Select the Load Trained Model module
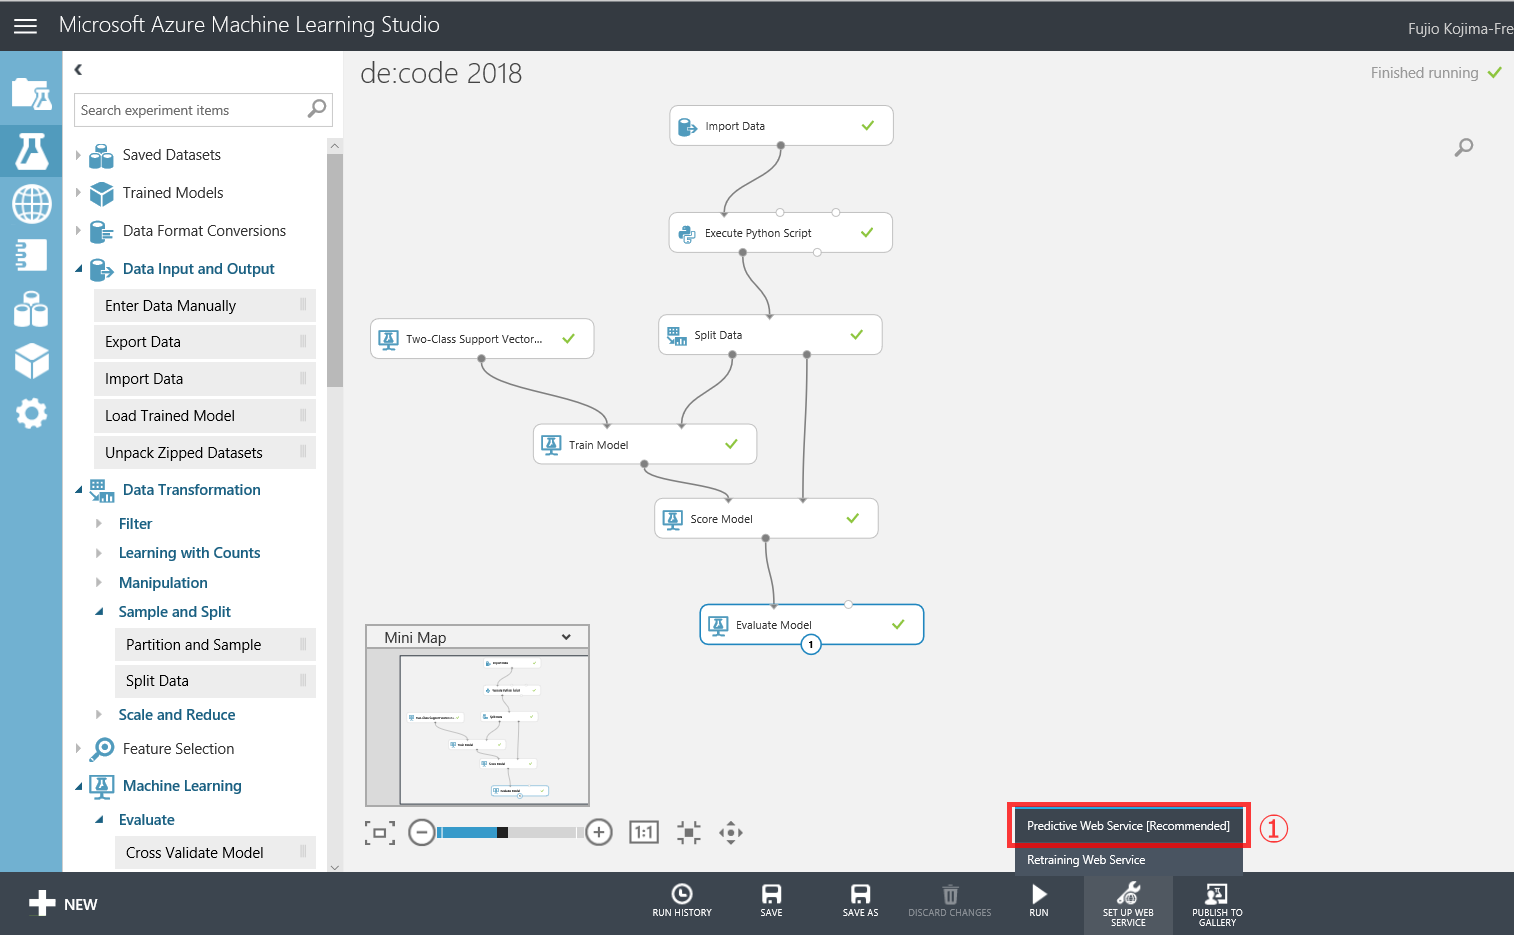This screenshot has height=935, width=1514. click(x=205, y=416)
